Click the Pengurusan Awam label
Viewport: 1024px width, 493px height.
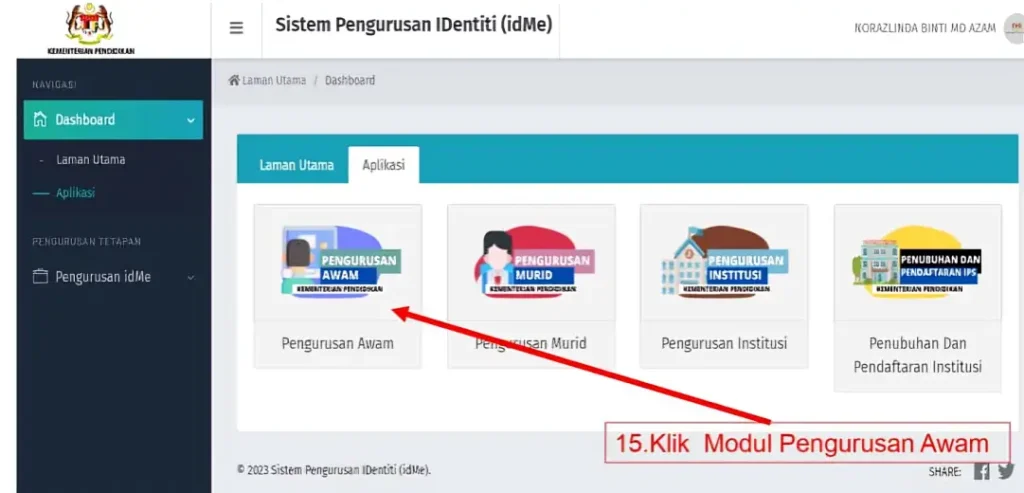click(x=338, y=343)
